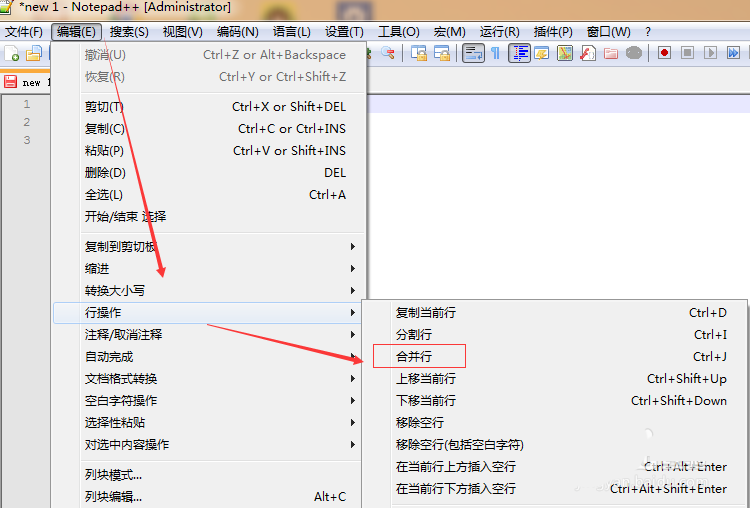Open the Document map icon
This screenshot has width=750, height=508.
tap(565, 53)
